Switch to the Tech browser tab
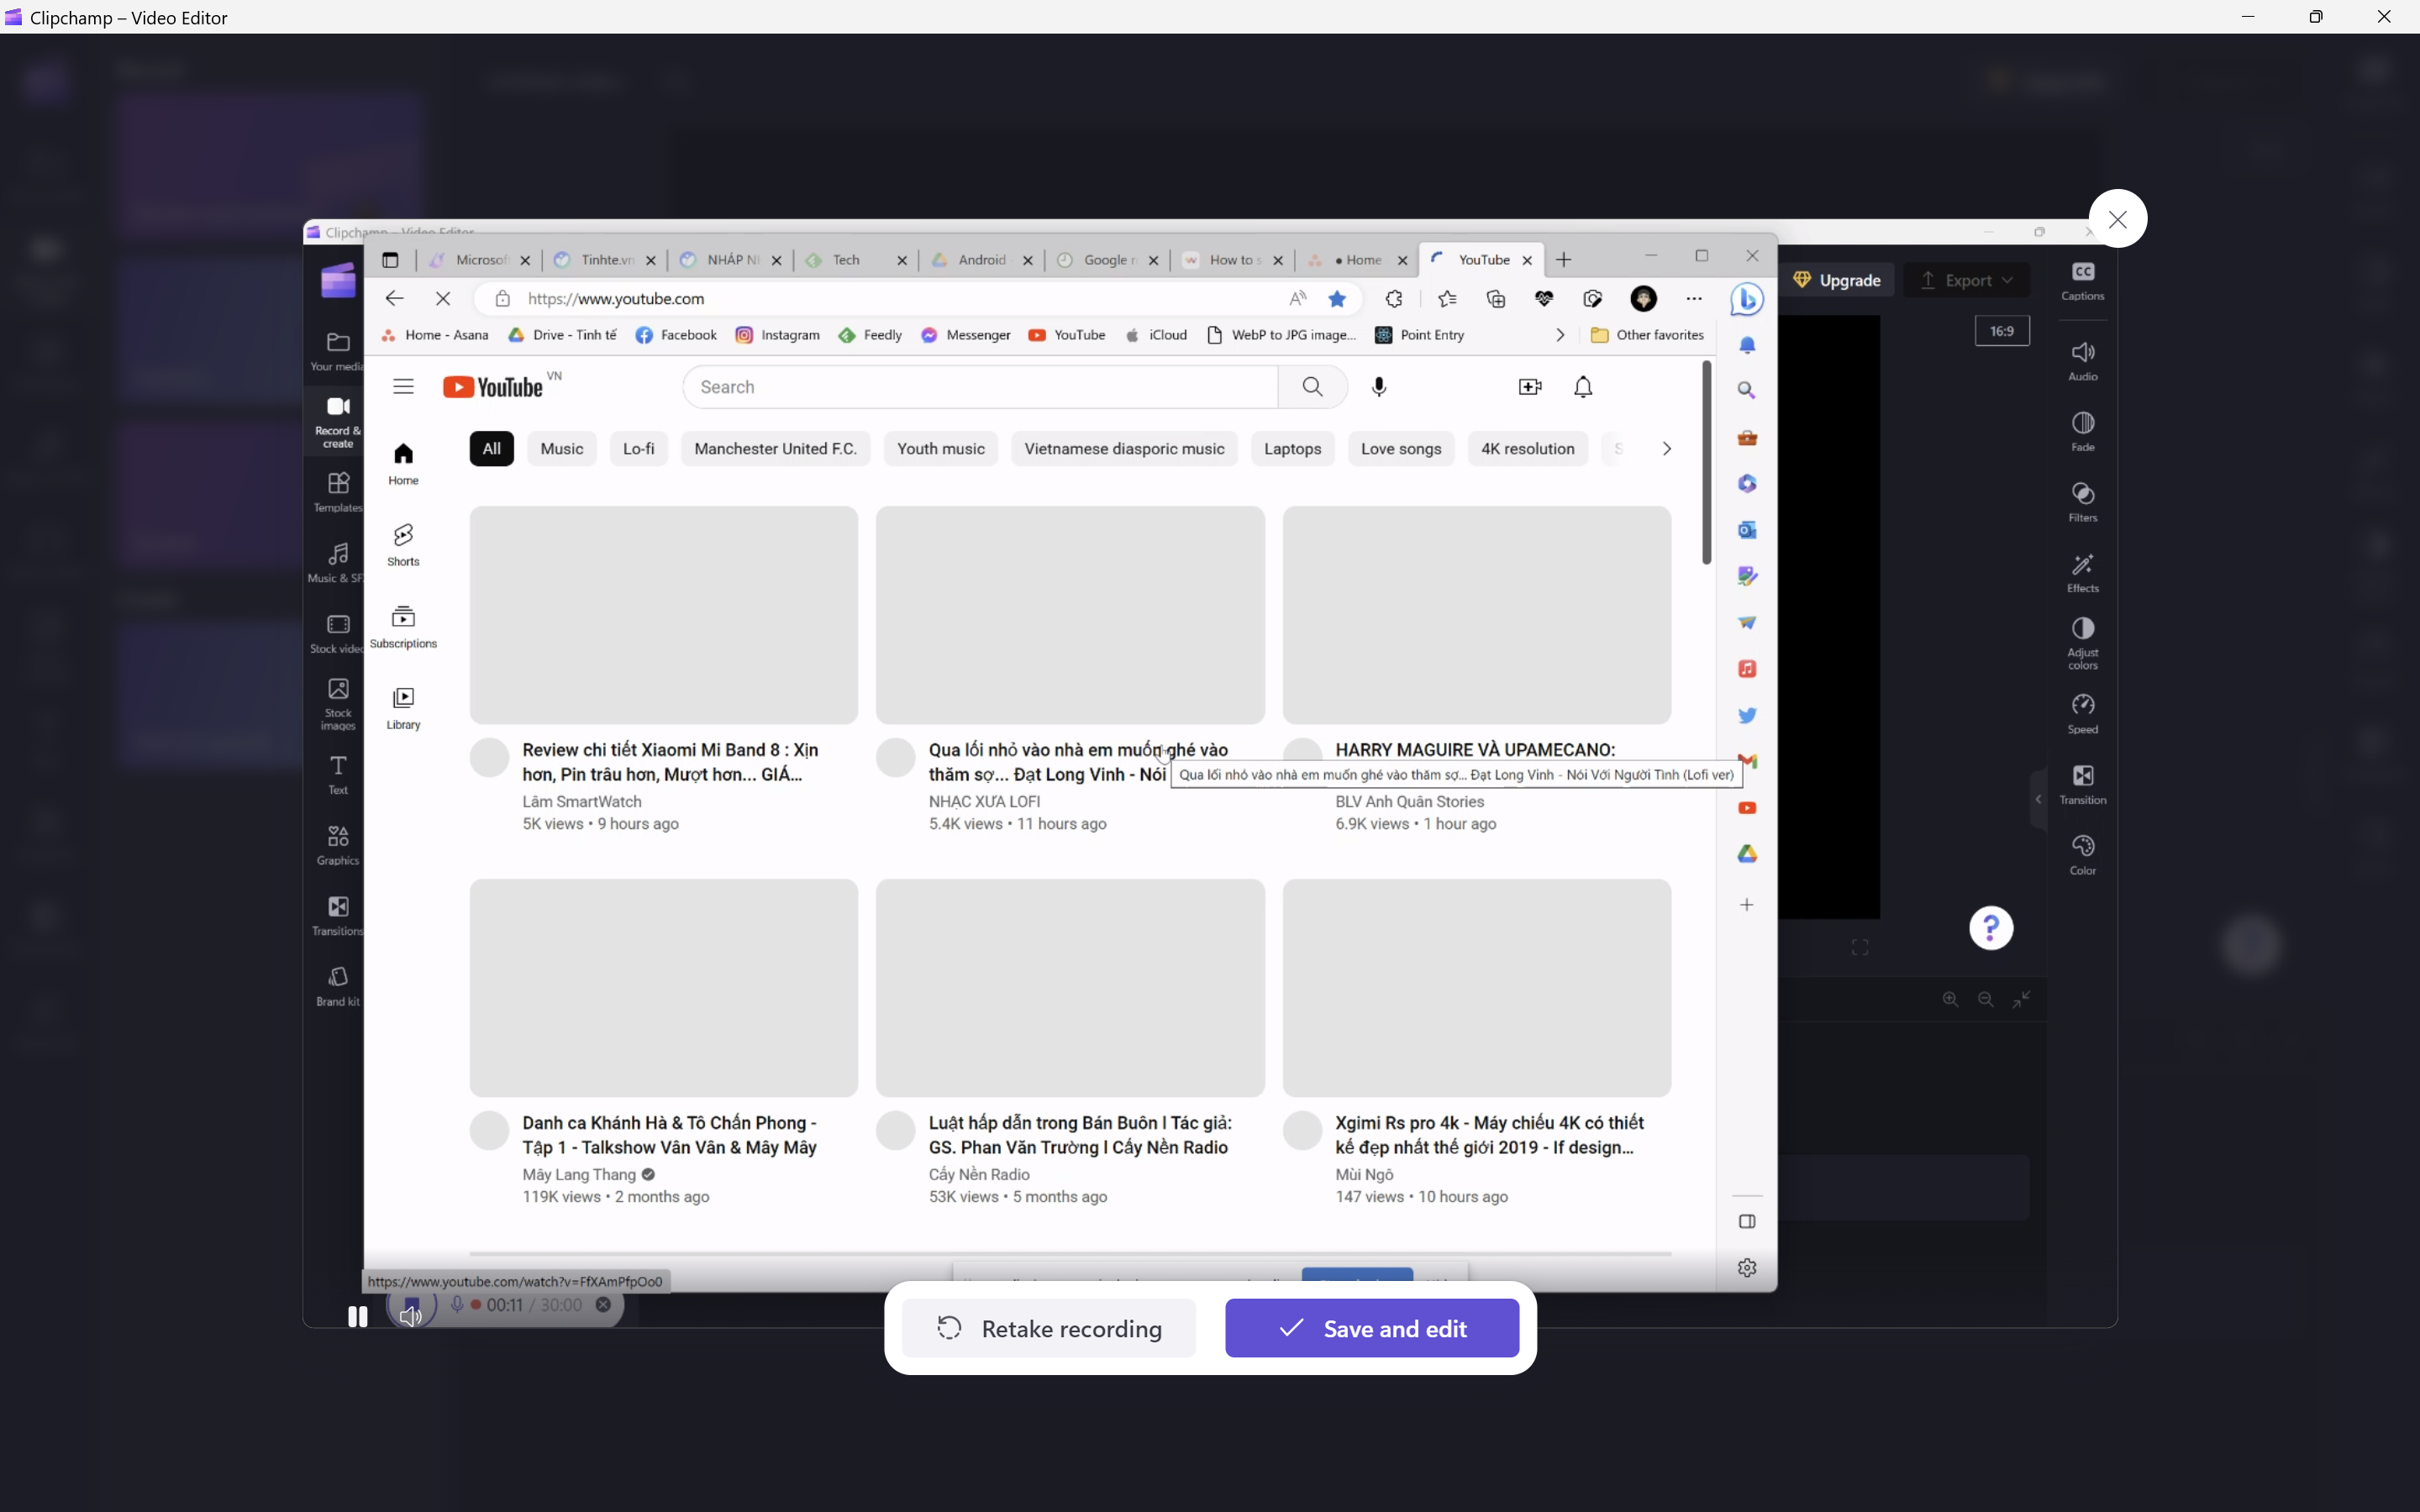2420x1512 pixels. pyautogui.click(x=858, y=260)
